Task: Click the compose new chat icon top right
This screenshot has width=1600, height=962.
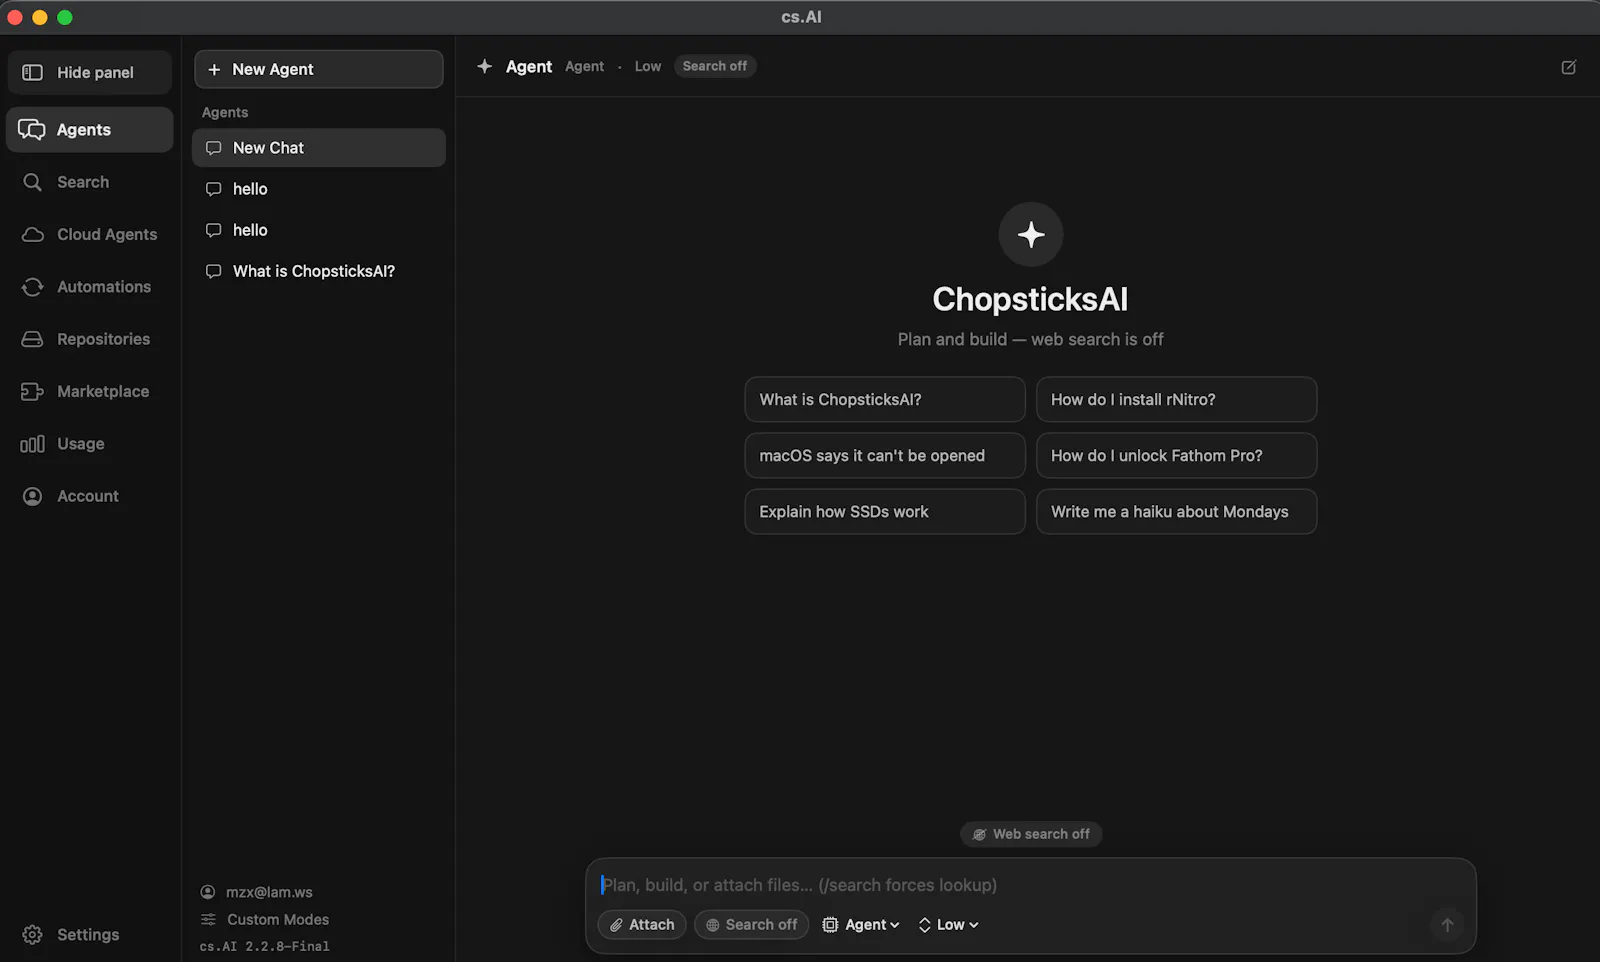Action: coord(1568,67)
